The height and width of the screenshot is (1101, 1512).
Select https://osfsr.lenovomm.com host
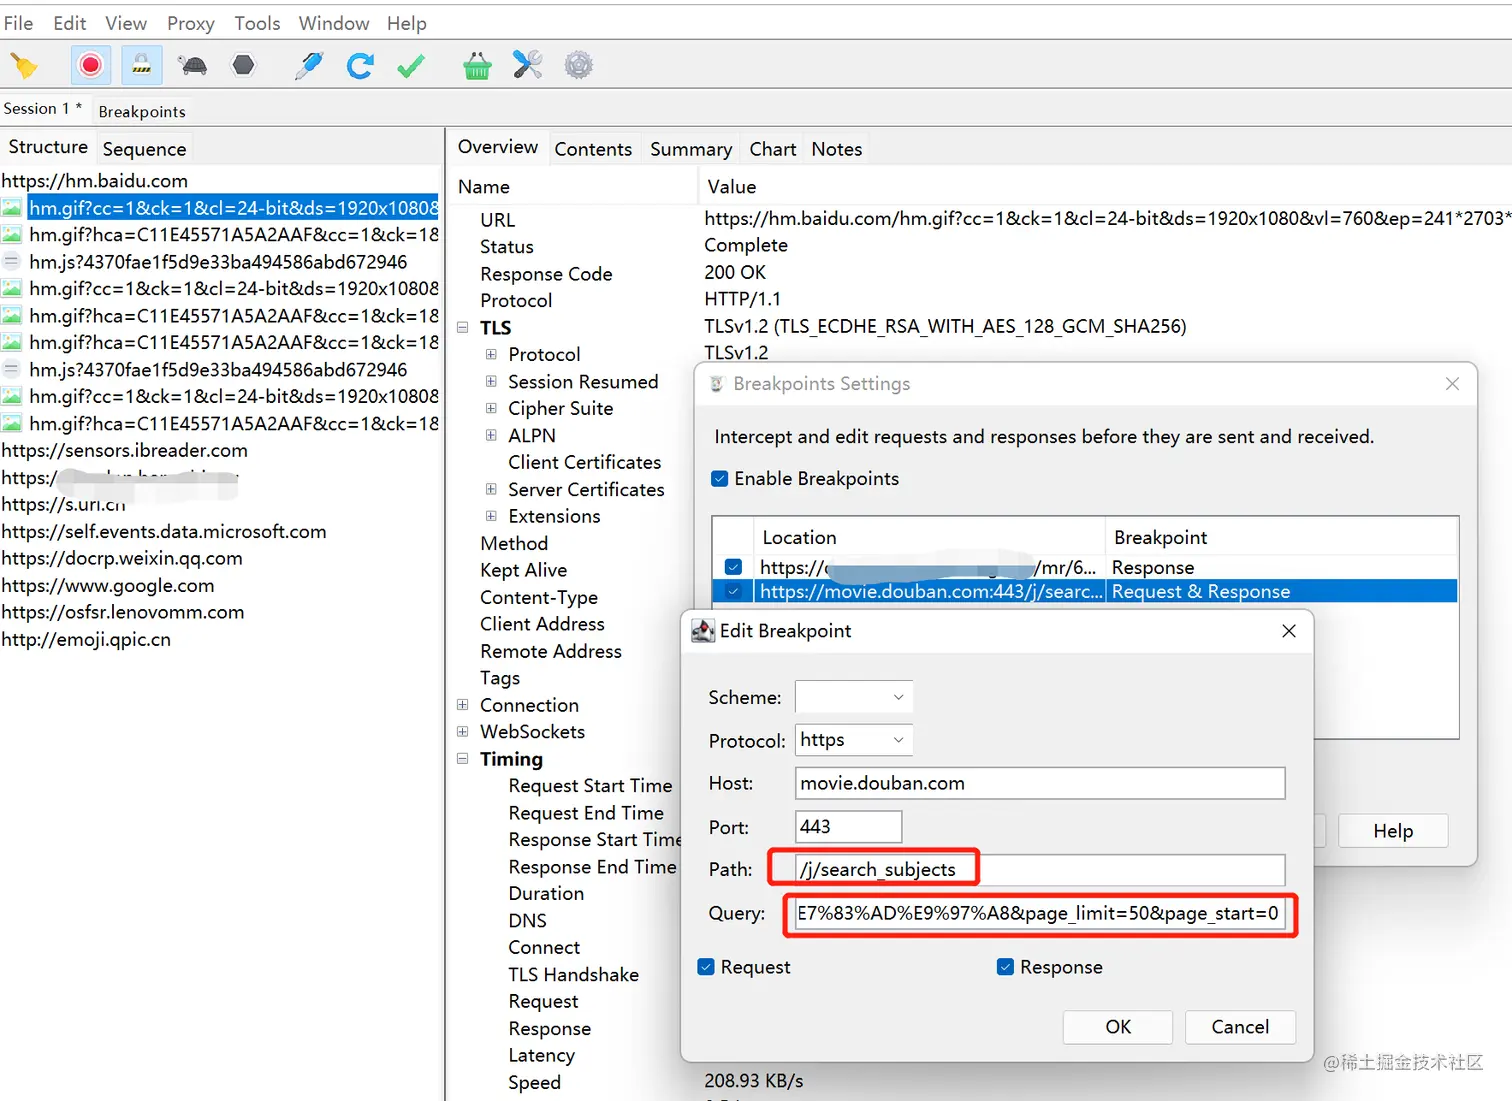click(123, 612)
